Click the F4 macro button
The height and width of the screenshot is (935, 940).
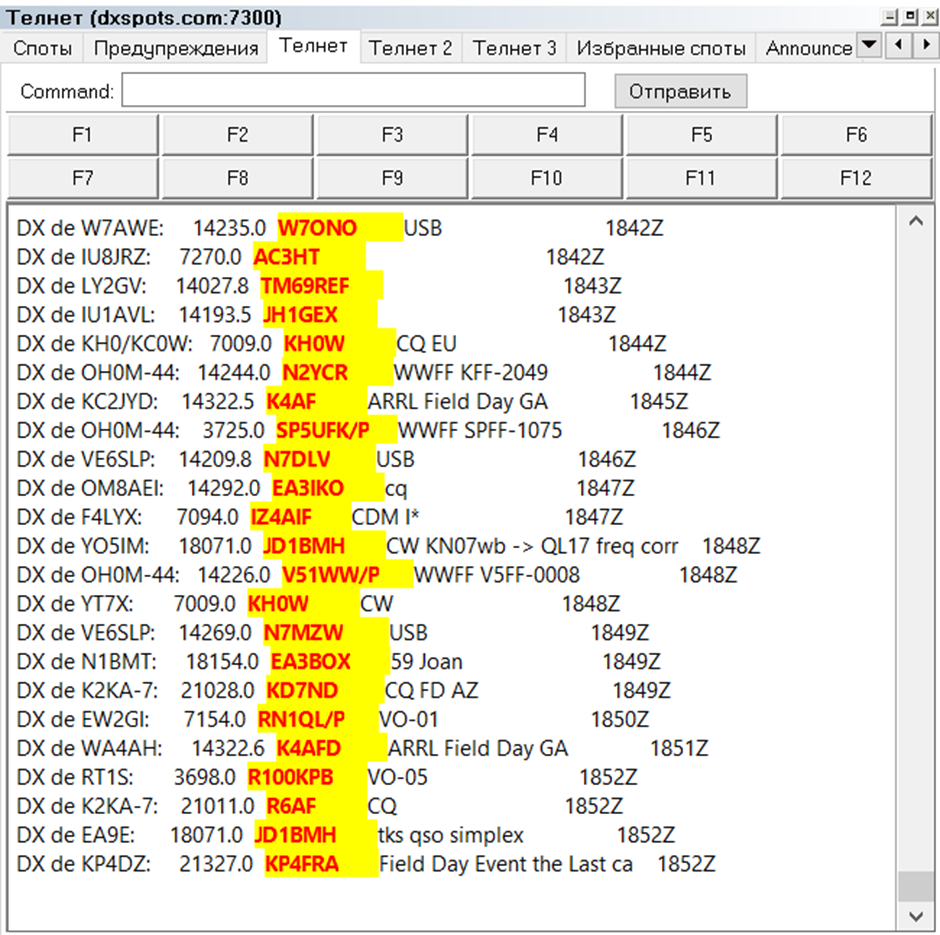[547, 135]
